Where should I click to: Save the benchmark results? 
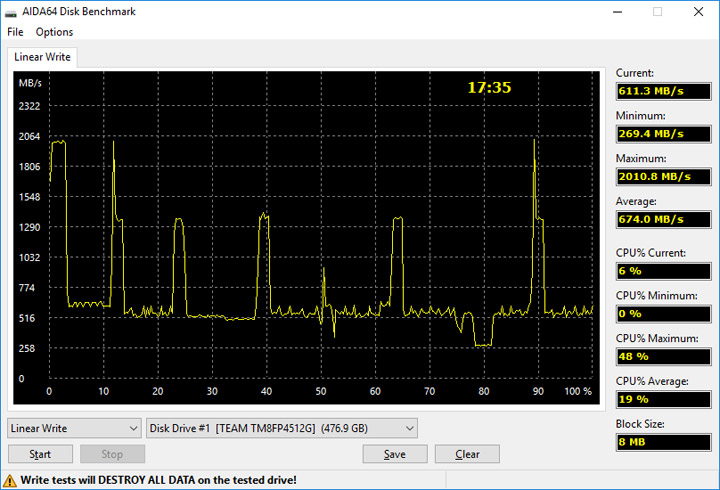point(395,454)
